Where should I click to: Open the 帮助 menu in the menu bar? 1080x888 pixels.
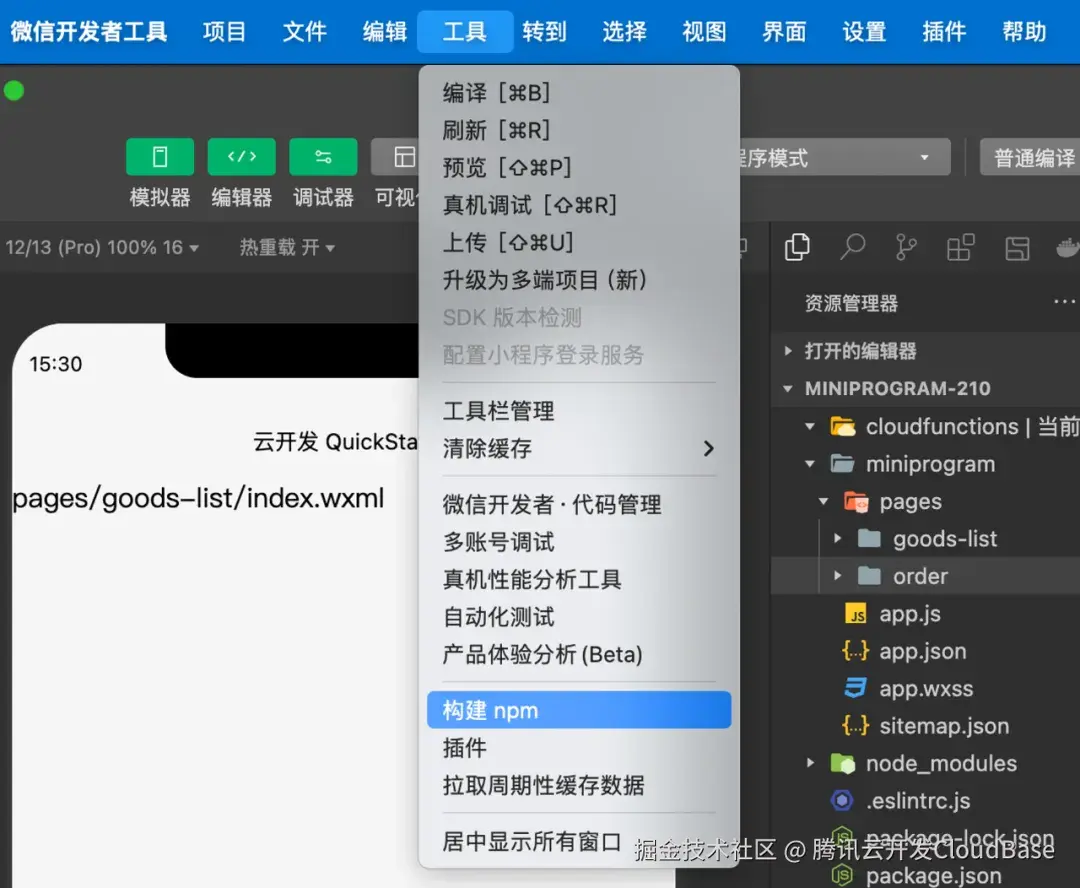[x=1023, y=31]
